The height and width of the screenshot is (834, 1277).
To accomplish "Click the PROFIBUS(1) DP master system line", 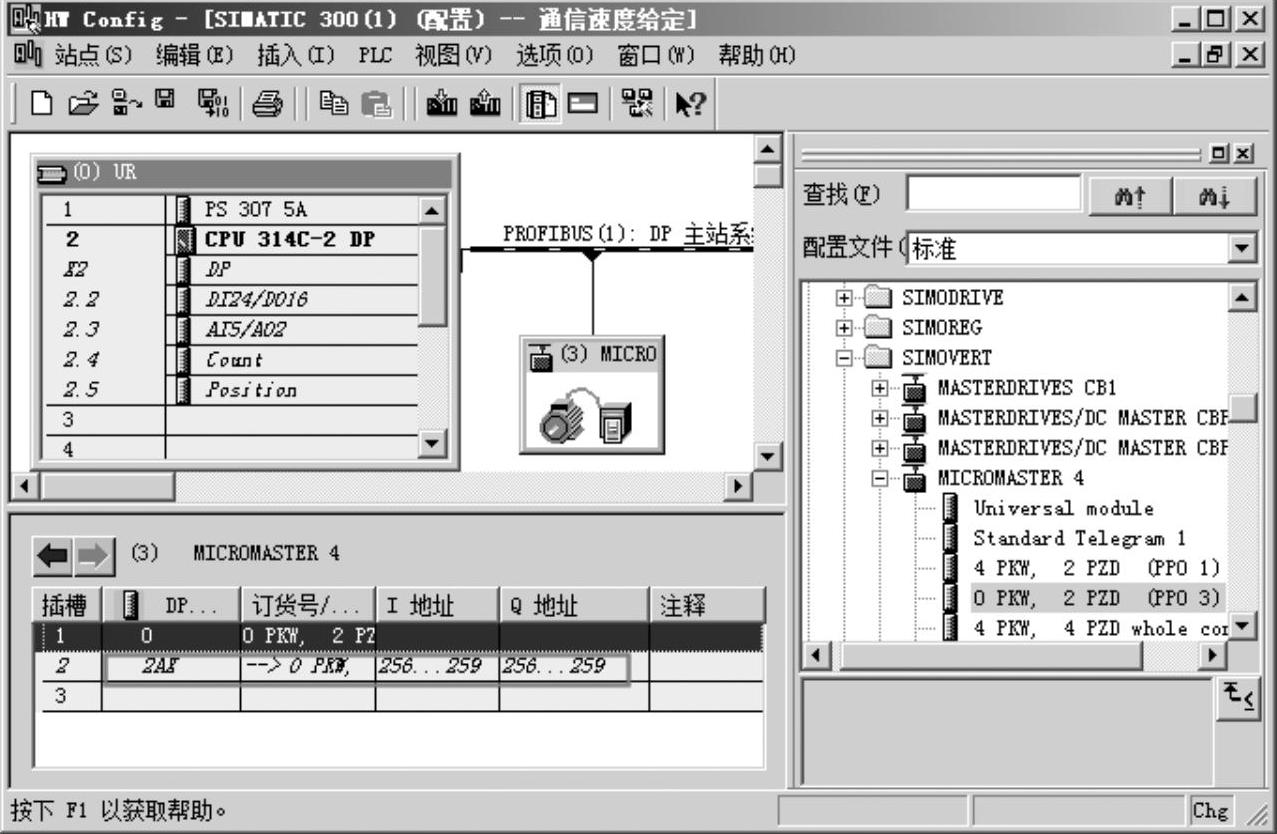I will coord(610,249).
